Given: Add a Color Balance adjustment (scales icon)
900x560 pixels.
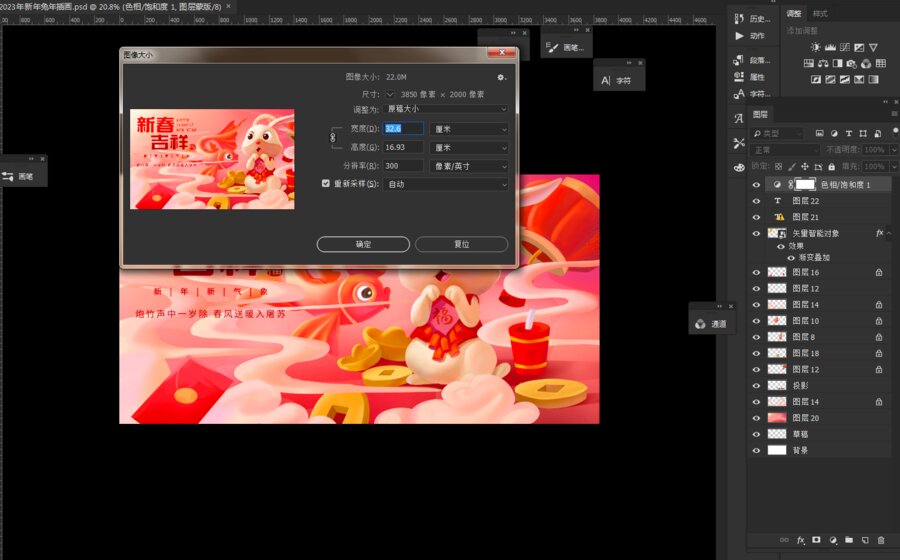Looking at the screenshot, I should click(823, 63).
